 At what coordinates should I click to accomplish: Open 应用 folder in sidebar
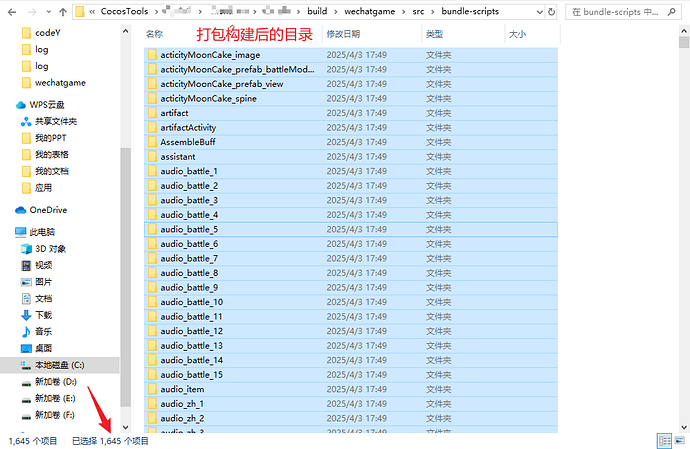click(37, 188)
